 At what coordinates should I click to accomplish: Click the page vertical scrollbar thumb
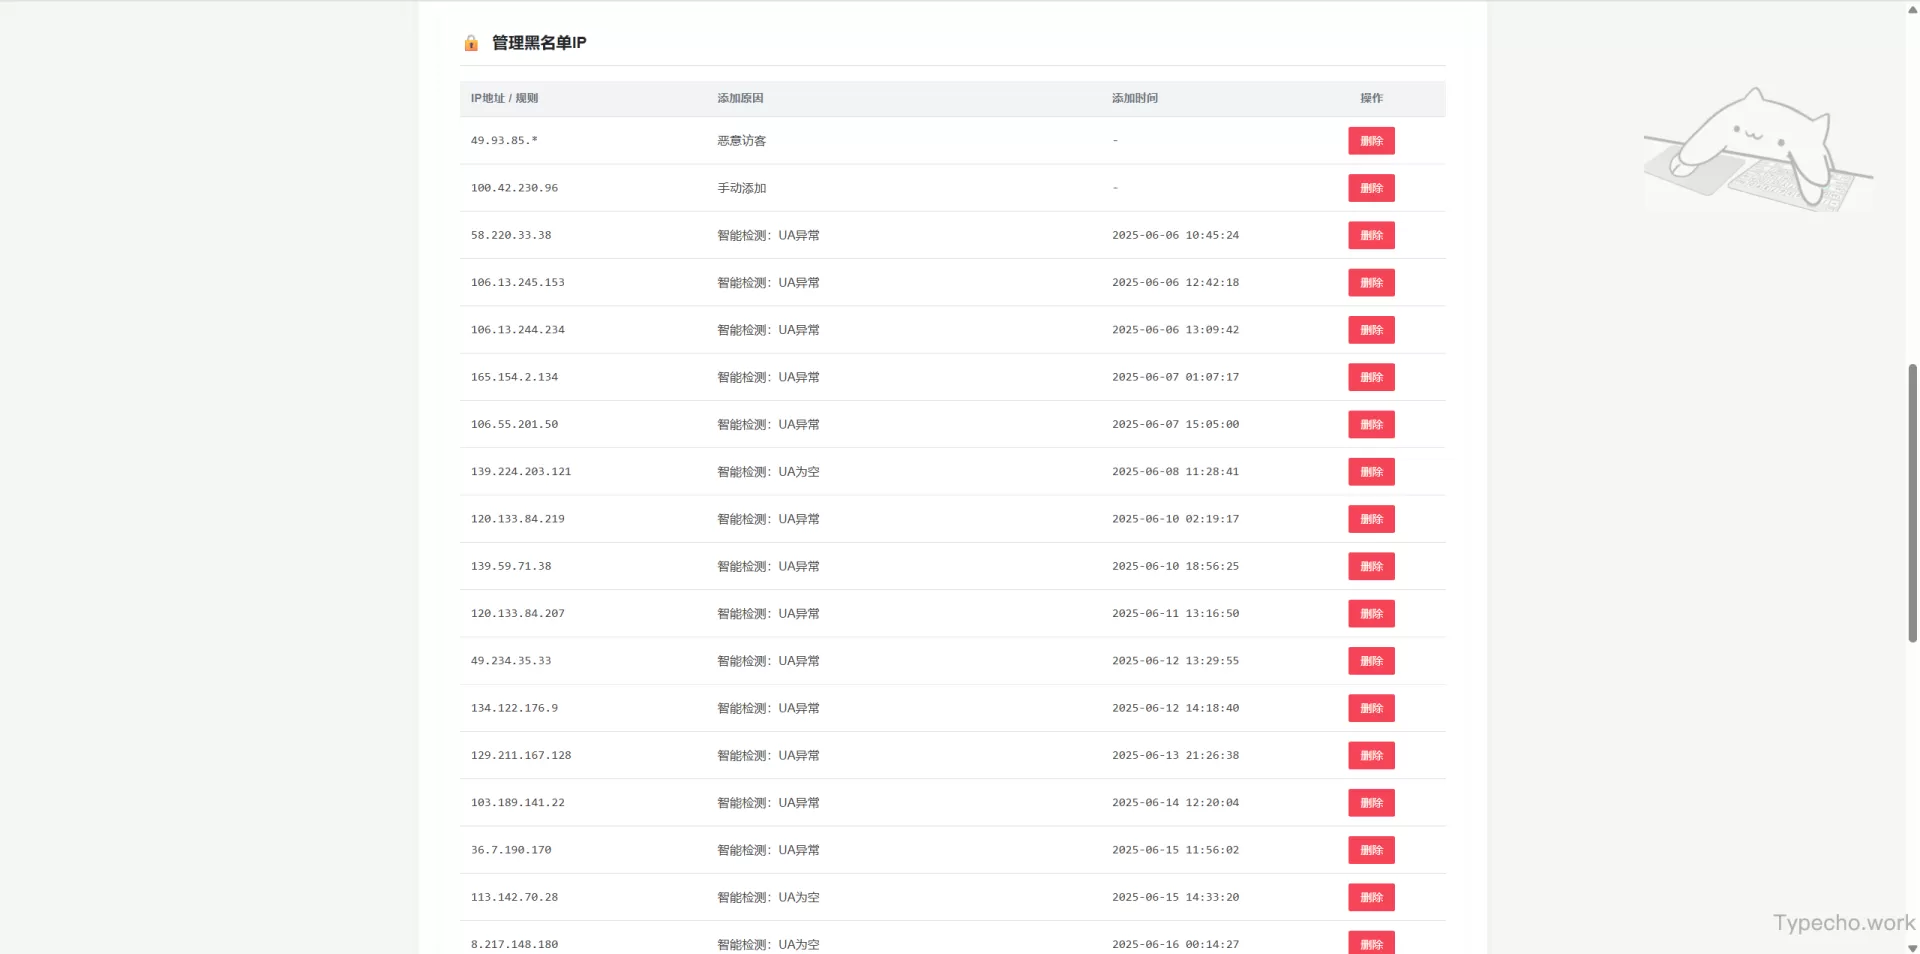coord(1912,500)
